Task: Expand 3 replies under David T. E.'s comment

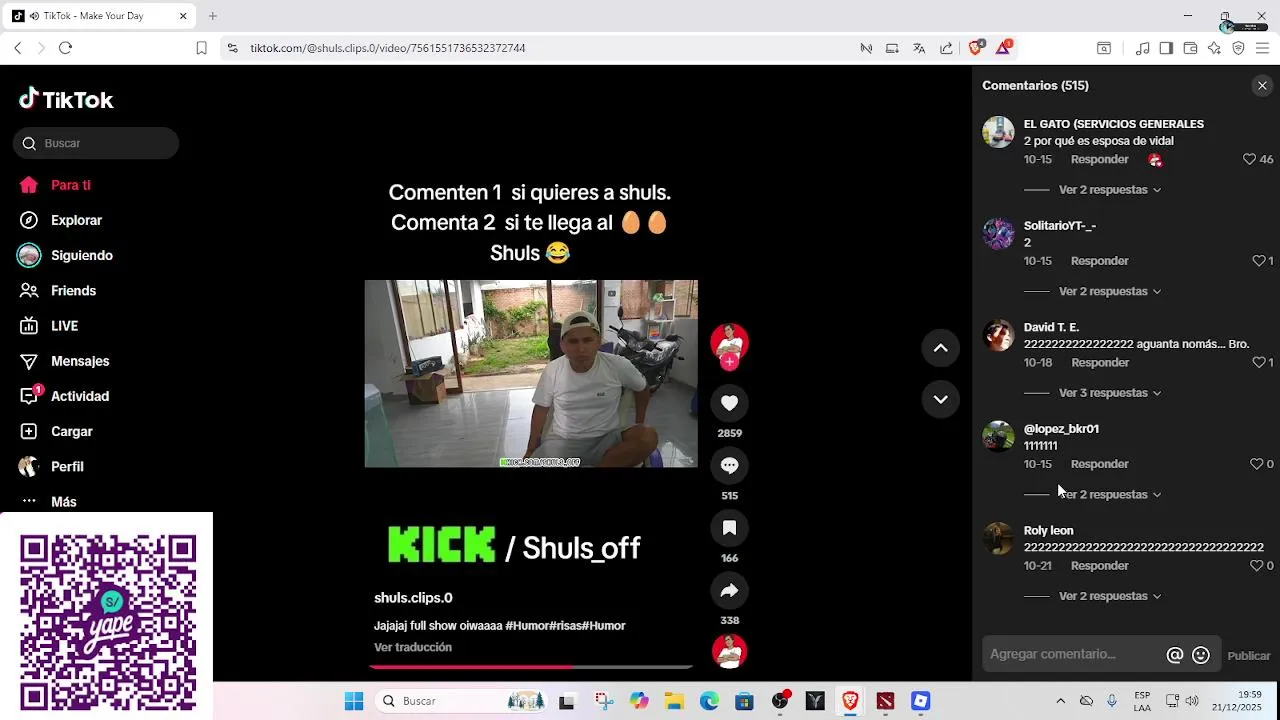Action: coord(1110,393)
